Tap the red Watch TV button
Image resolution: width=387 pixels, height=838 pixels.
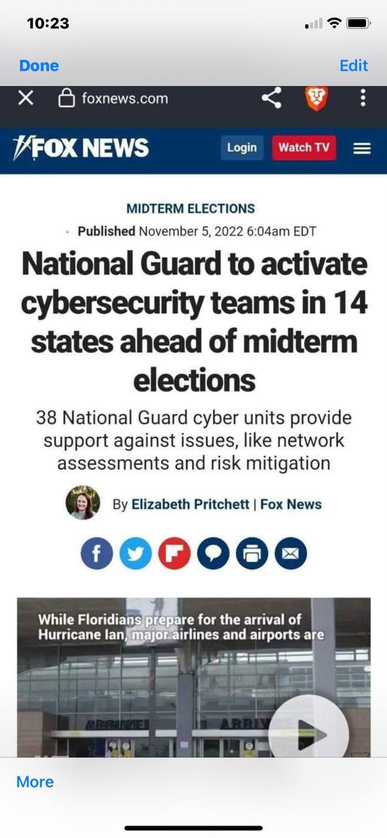[x=304, y=148]
